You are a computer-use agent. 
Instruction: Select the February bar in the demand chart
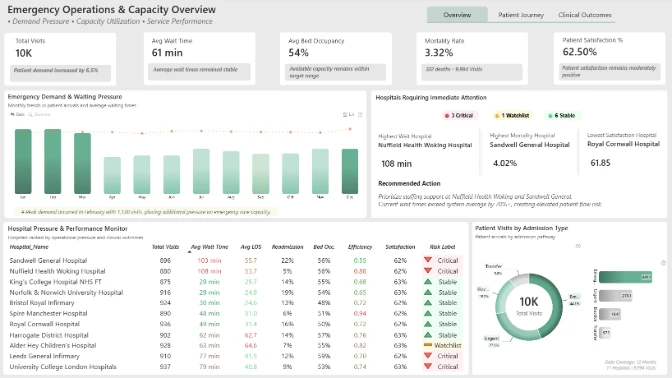tap(53, 162)
